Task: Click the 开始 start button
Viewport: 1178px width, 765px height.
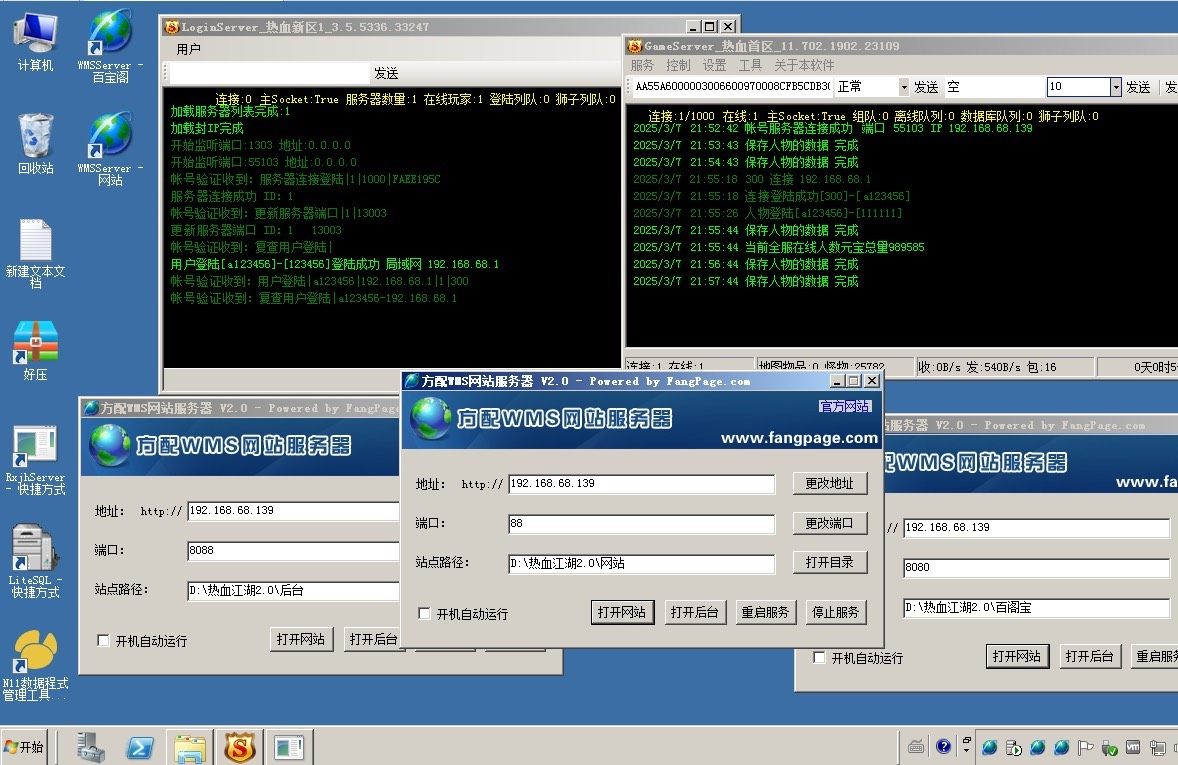Action: coord(24,747)
